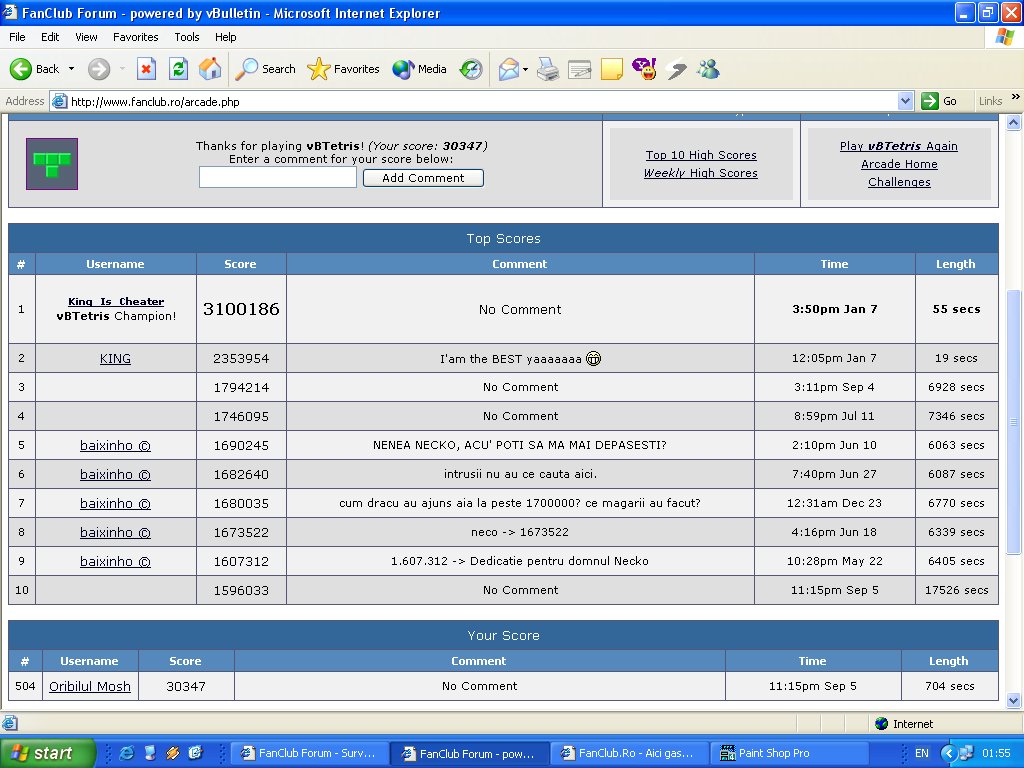
Task: Open the File menu
Action: 18,37
